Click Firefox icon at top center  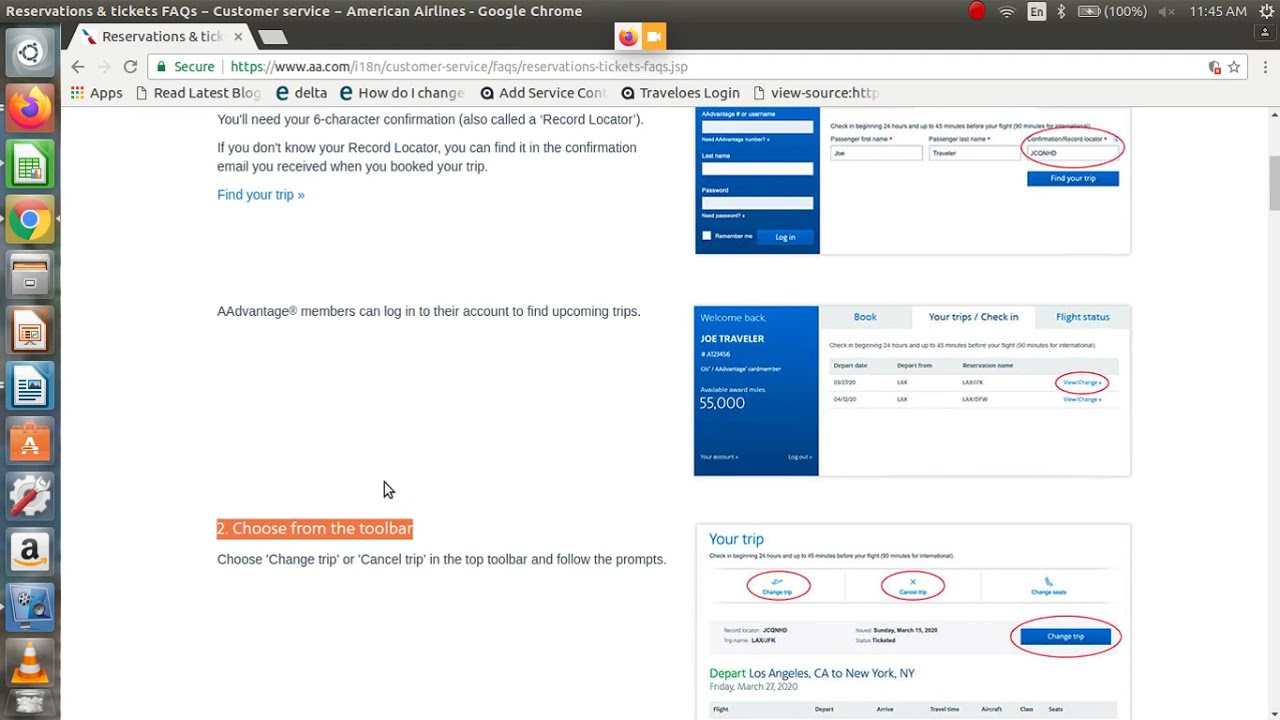(x=628, y=37)
